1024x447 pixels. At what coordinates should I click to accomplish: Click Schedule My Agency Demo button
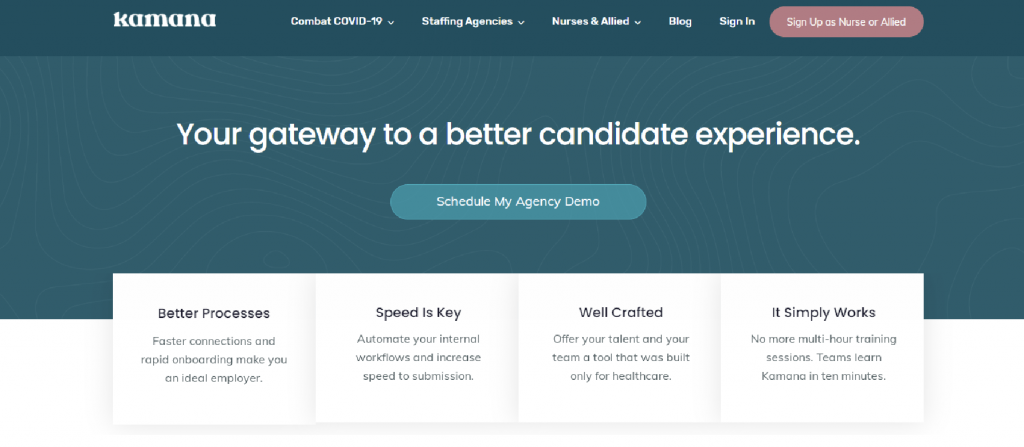tap(518, 201)
